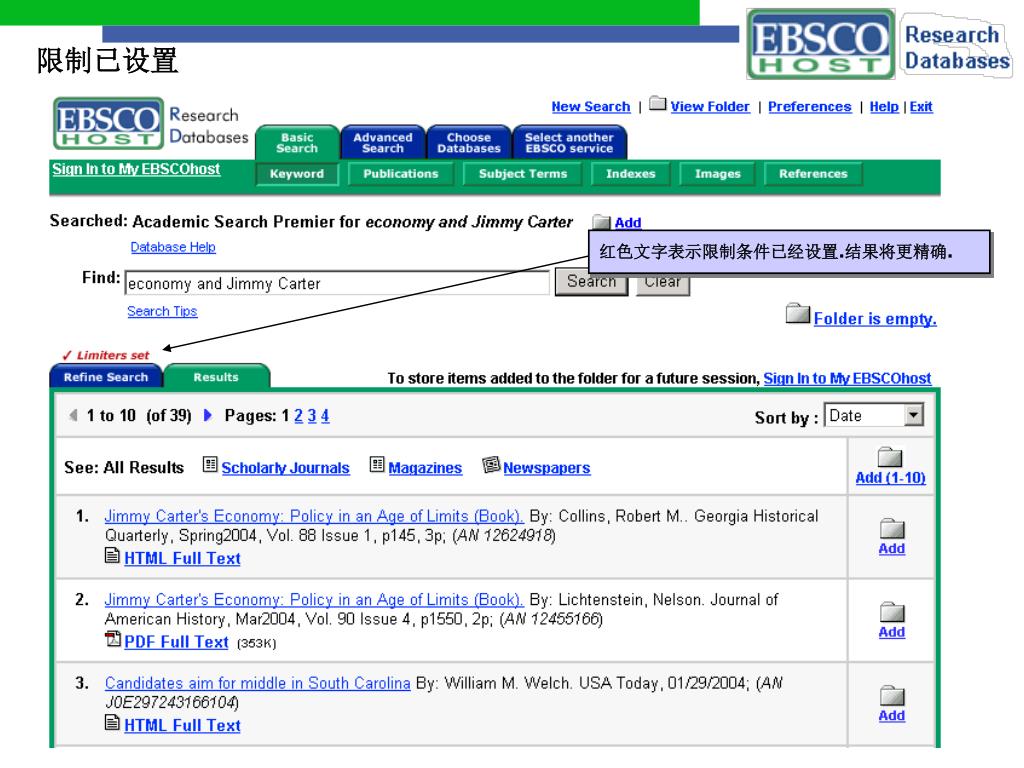Click the EBSCOhost Research Databases logo

point(152,124)
